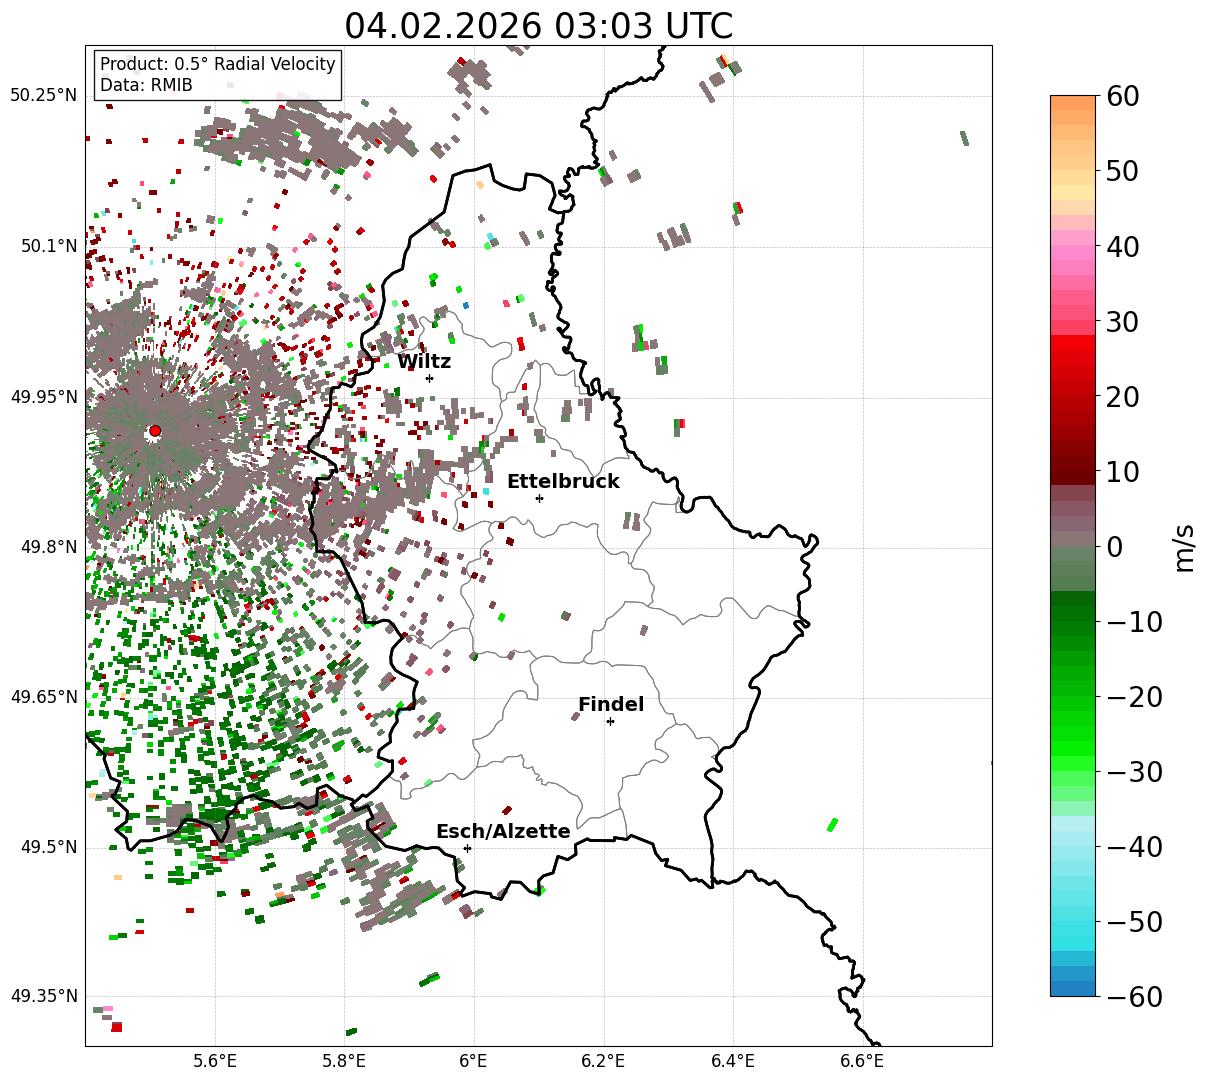Image resolution: width=1207 pixels, height=1081 pixels.
Task: Click the colorbar tick label 0
Action: pos(1114,547)
